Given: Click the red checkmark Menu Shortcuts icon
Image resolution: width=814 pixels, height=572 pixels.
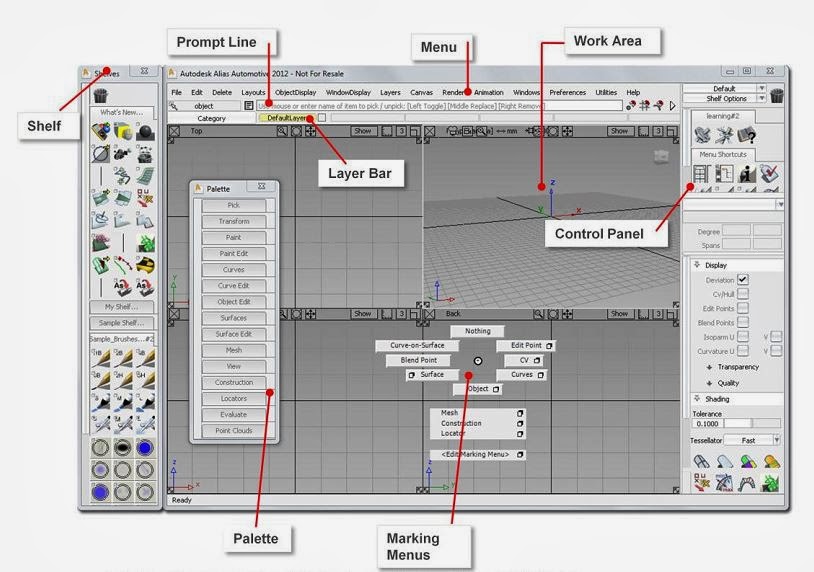Looking at the screenshot, I should point(769,174).
